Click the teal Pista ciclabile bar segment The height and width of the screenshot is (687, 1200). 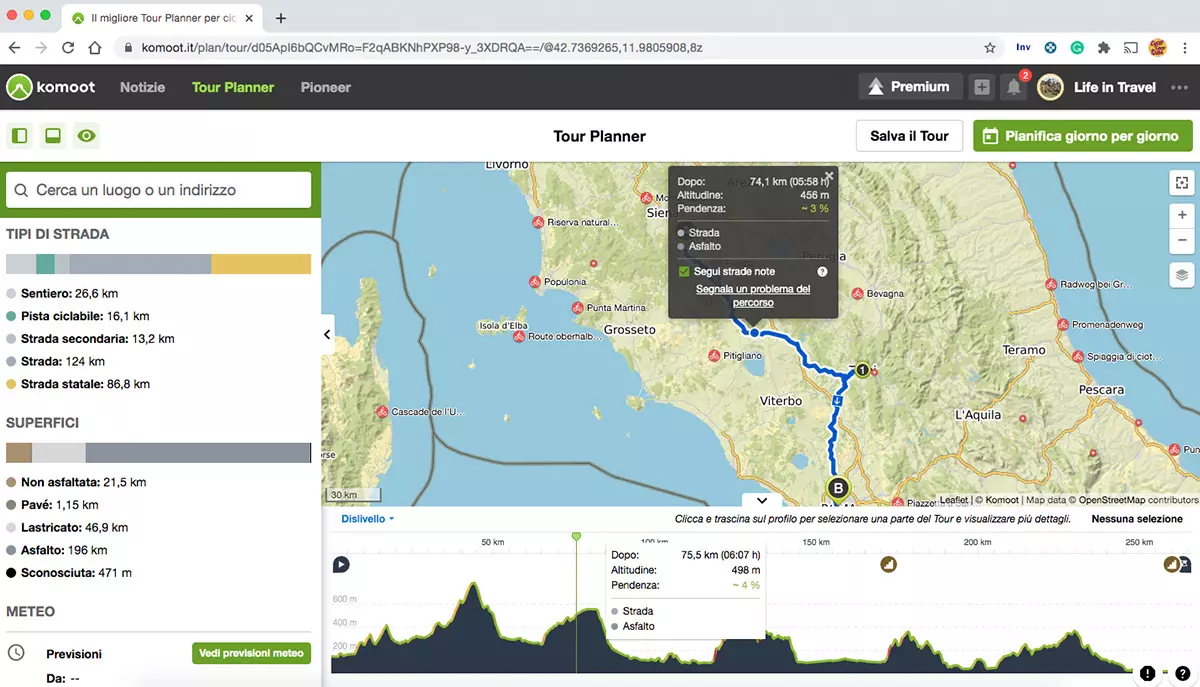(45, 264)
